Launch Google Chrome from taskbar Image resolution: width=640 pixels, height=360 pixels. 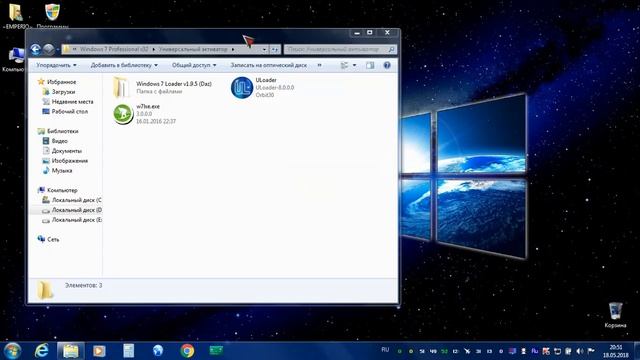pos(187,351)
